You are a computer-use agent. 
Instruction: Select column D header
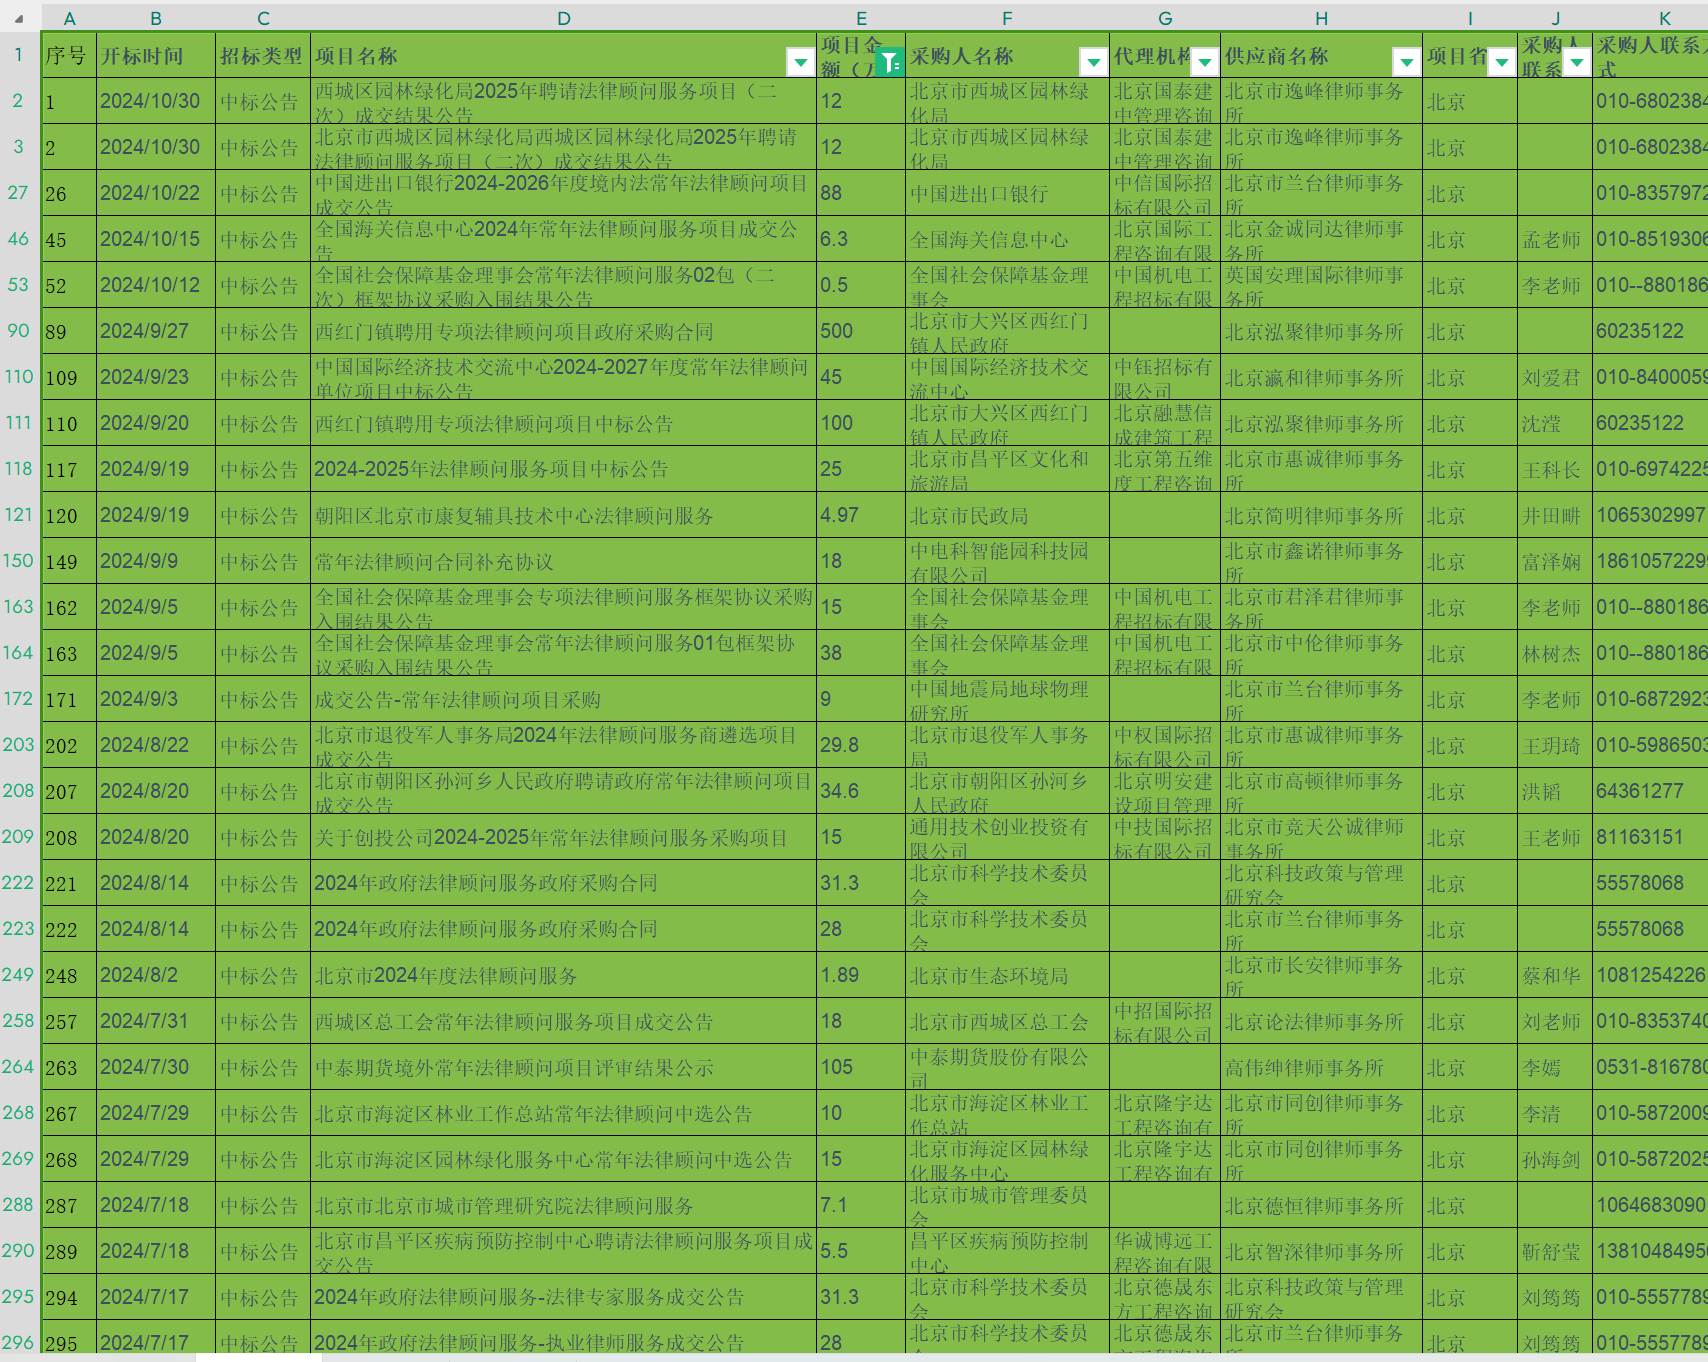tap(564, 18)
